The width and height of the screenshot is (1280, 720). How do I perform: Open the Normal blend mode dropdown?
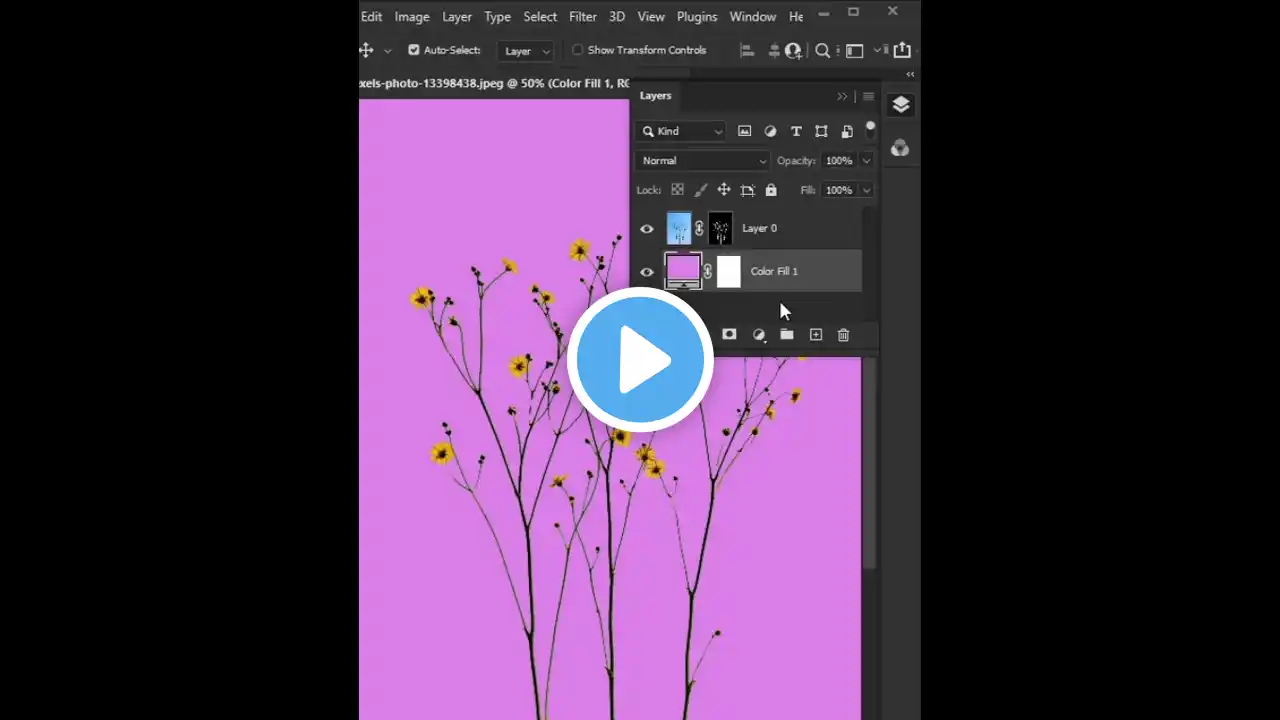coord(703,161)
